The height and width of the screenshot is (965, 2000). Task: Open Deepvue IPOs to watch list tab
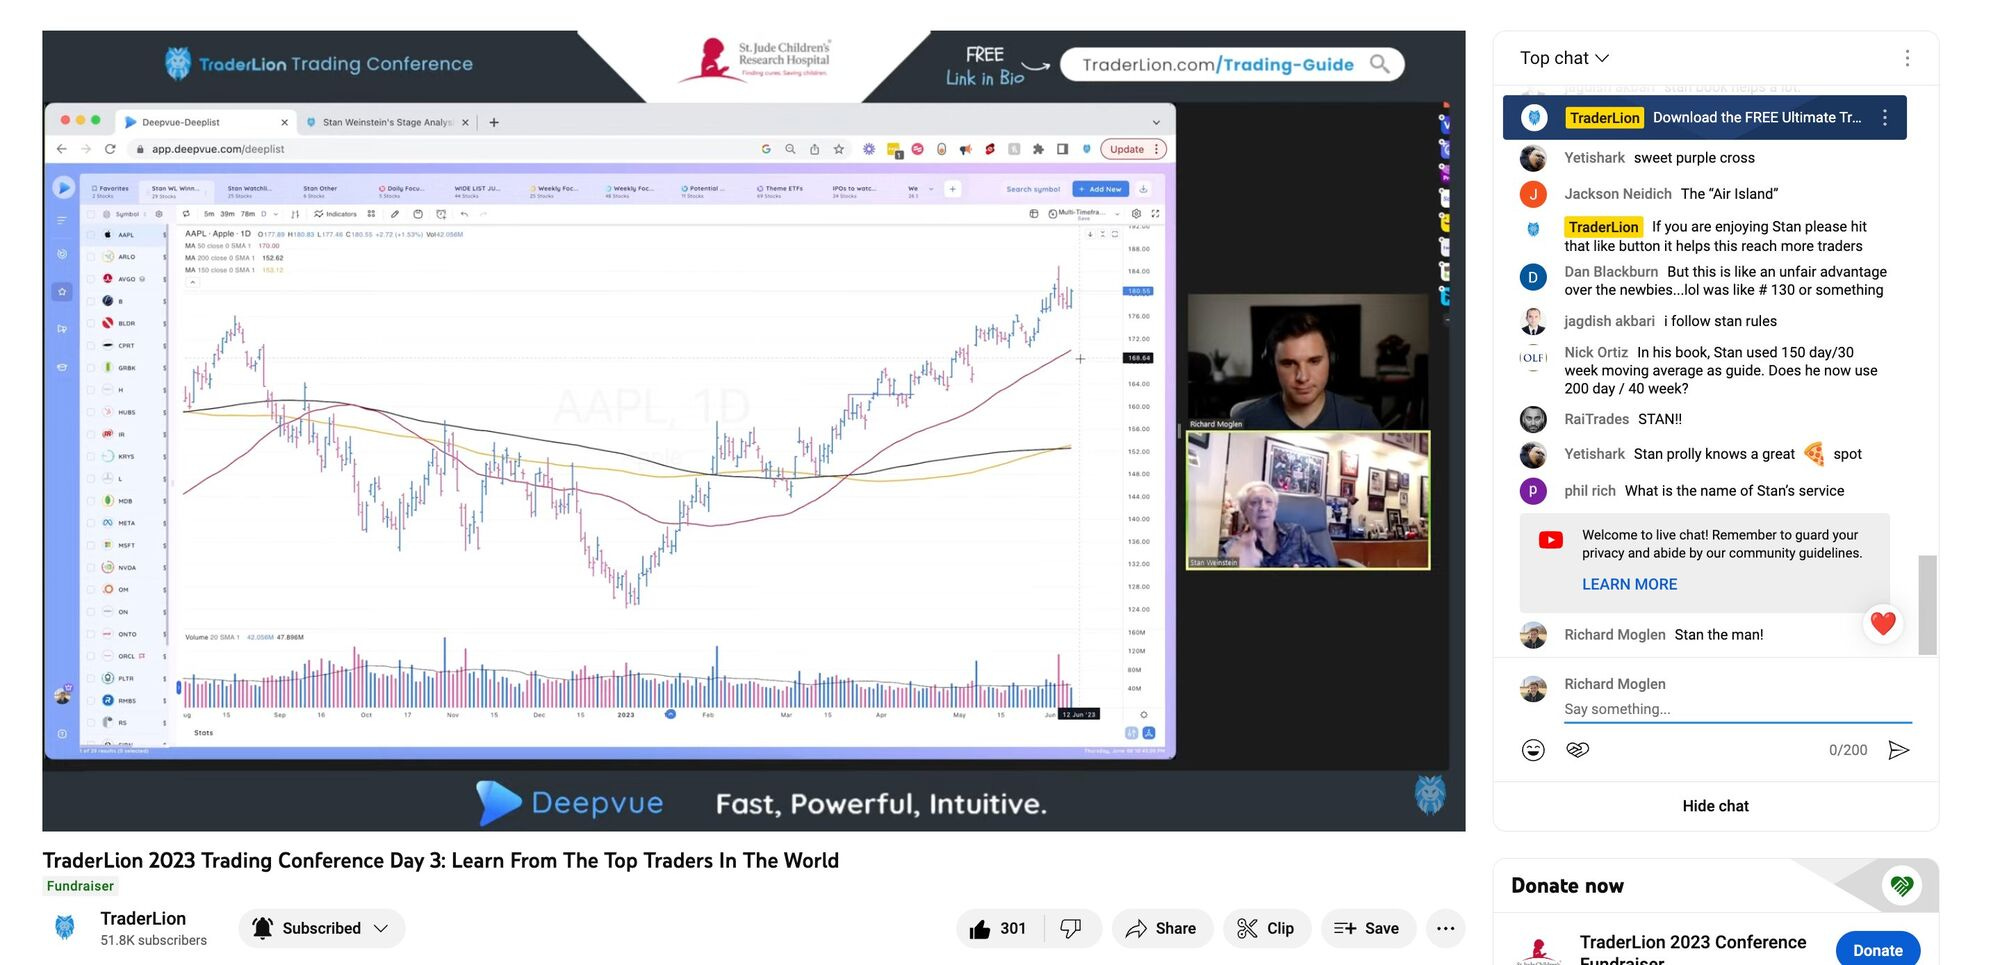[853, 190]
